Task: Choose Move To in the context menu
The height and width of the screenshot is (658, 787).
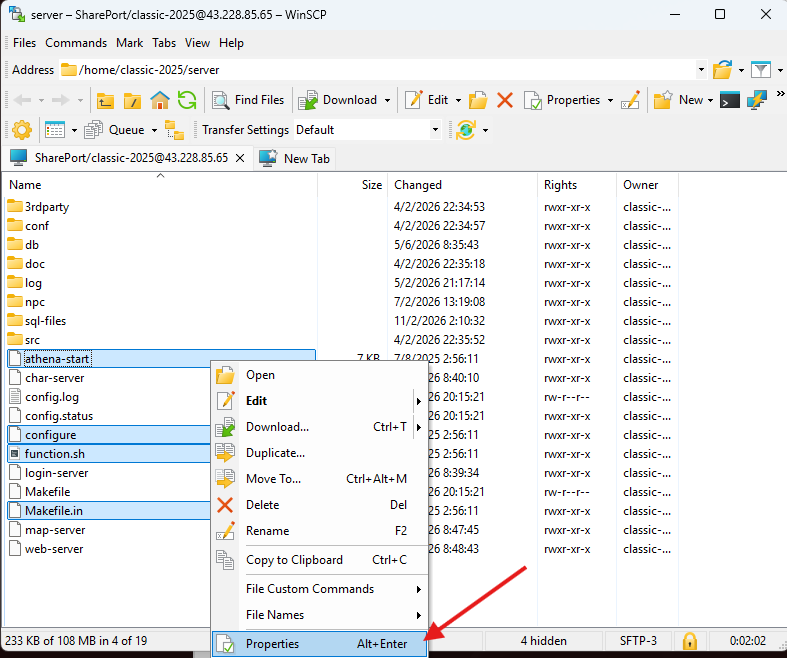Action: point(320,479)
